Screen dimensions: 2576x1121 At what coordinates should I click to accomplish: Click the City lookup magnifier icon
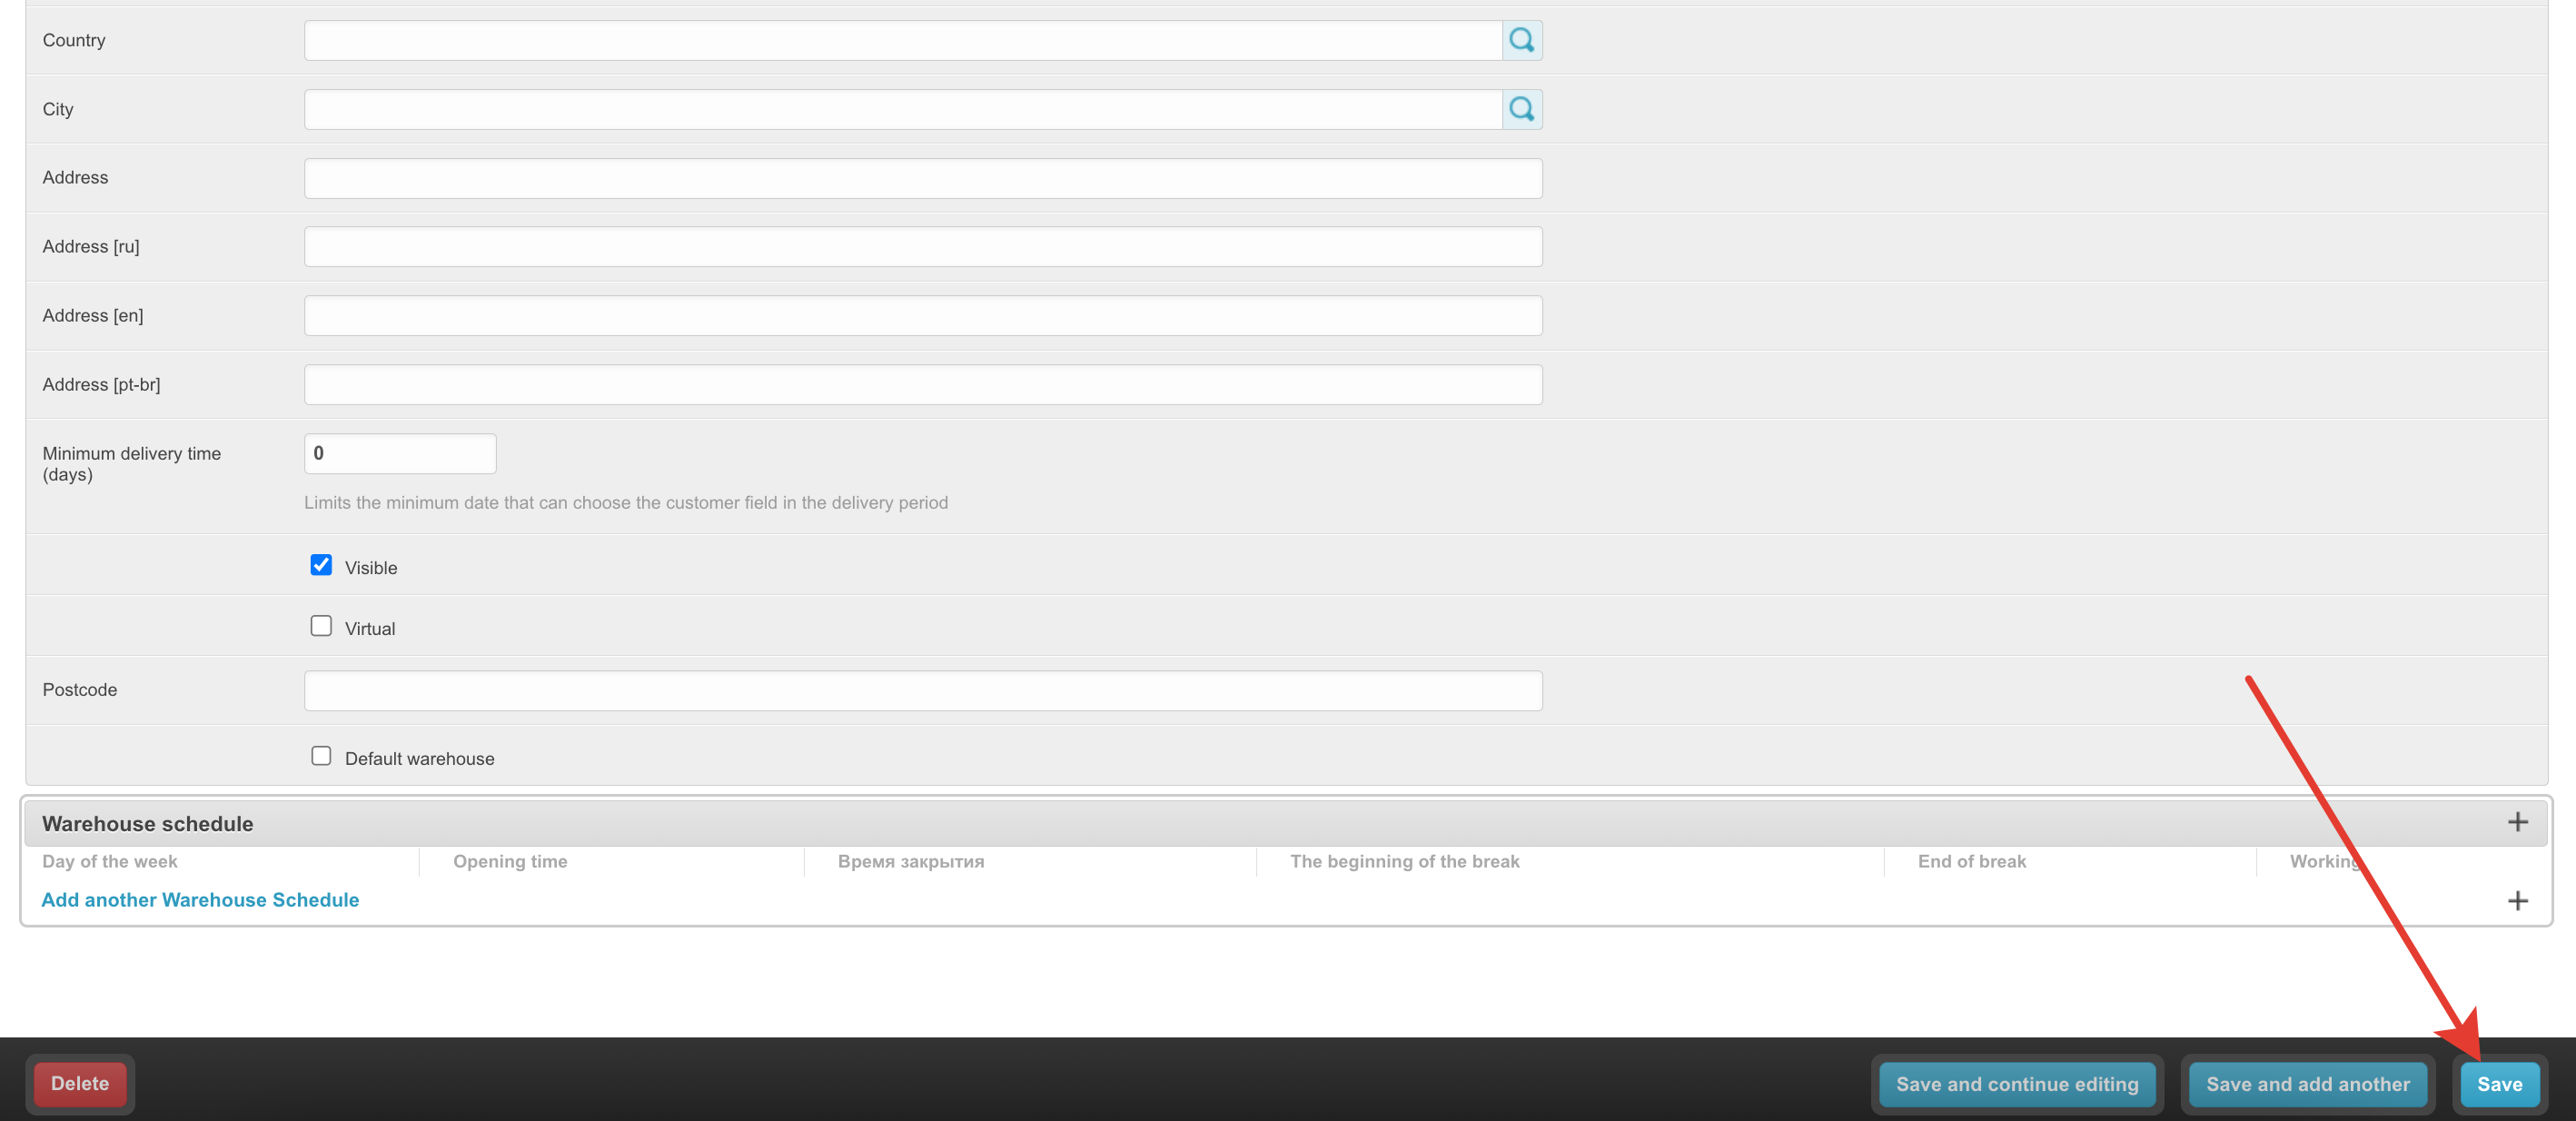(x=1521, y=109)
